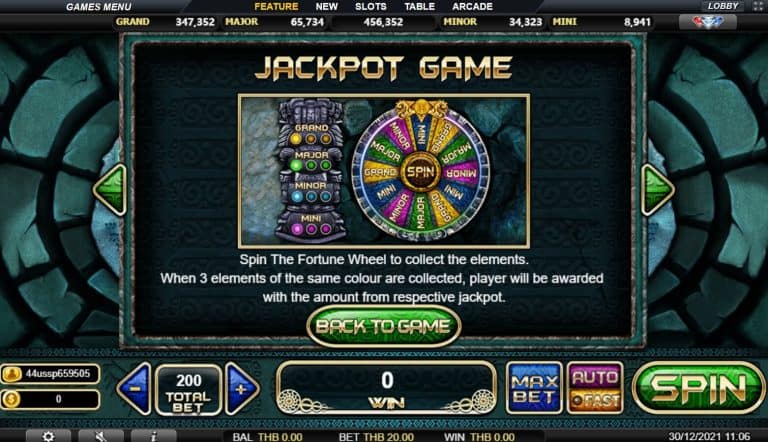Open the Games Menu
Image resolution: width=768 pixels, height=442 pixels.
pos(98,7)
